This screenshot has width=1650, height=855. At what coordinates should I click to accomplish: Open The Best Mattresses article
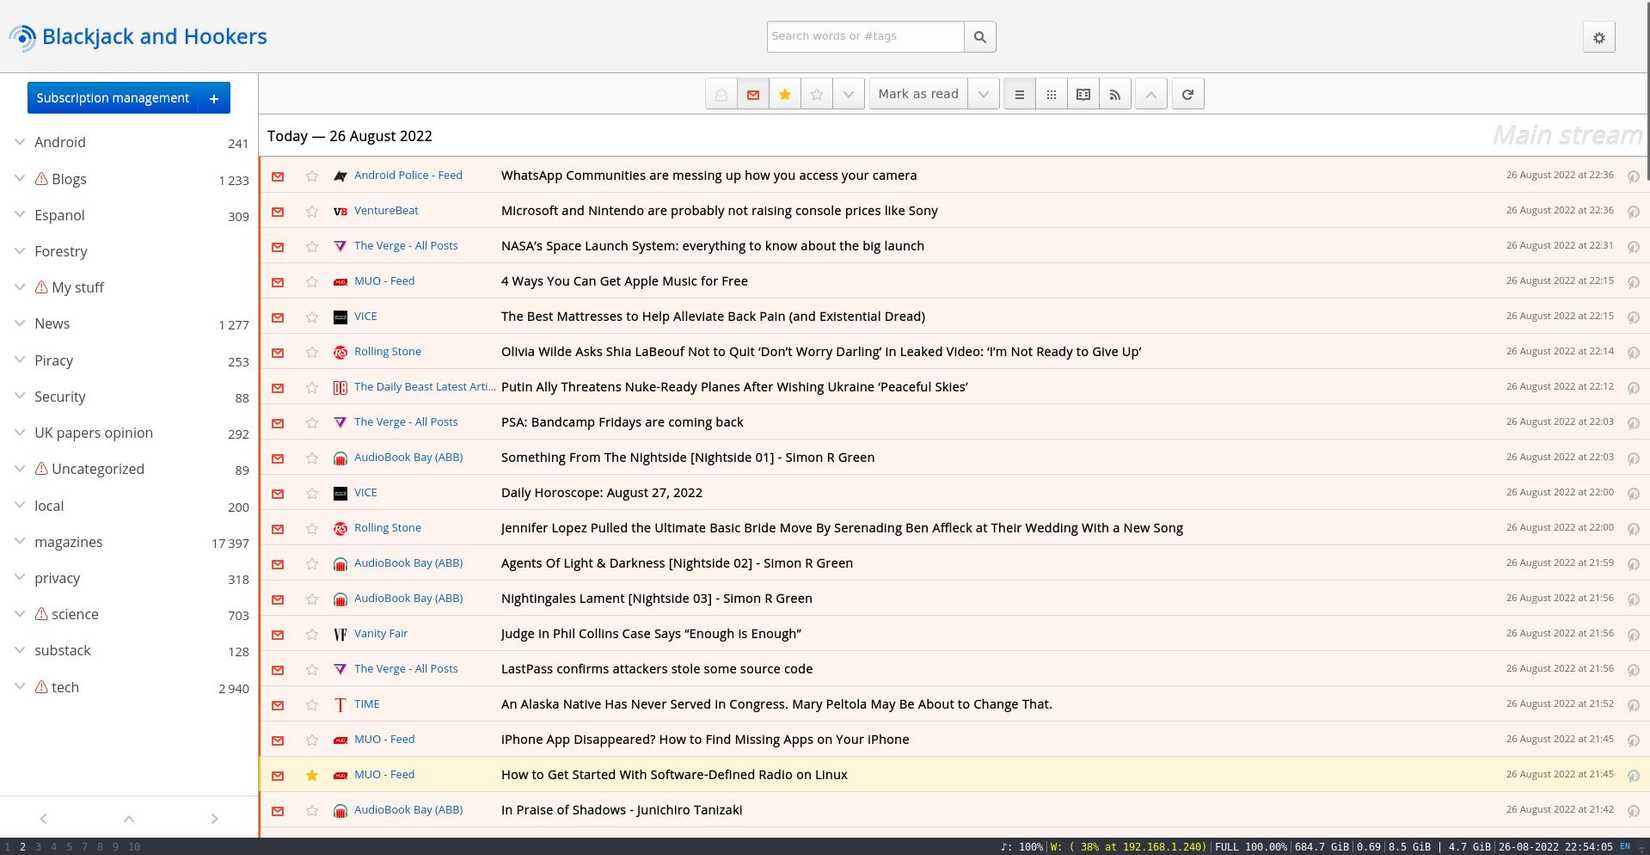pyautogui.click(x=713, y=316)
